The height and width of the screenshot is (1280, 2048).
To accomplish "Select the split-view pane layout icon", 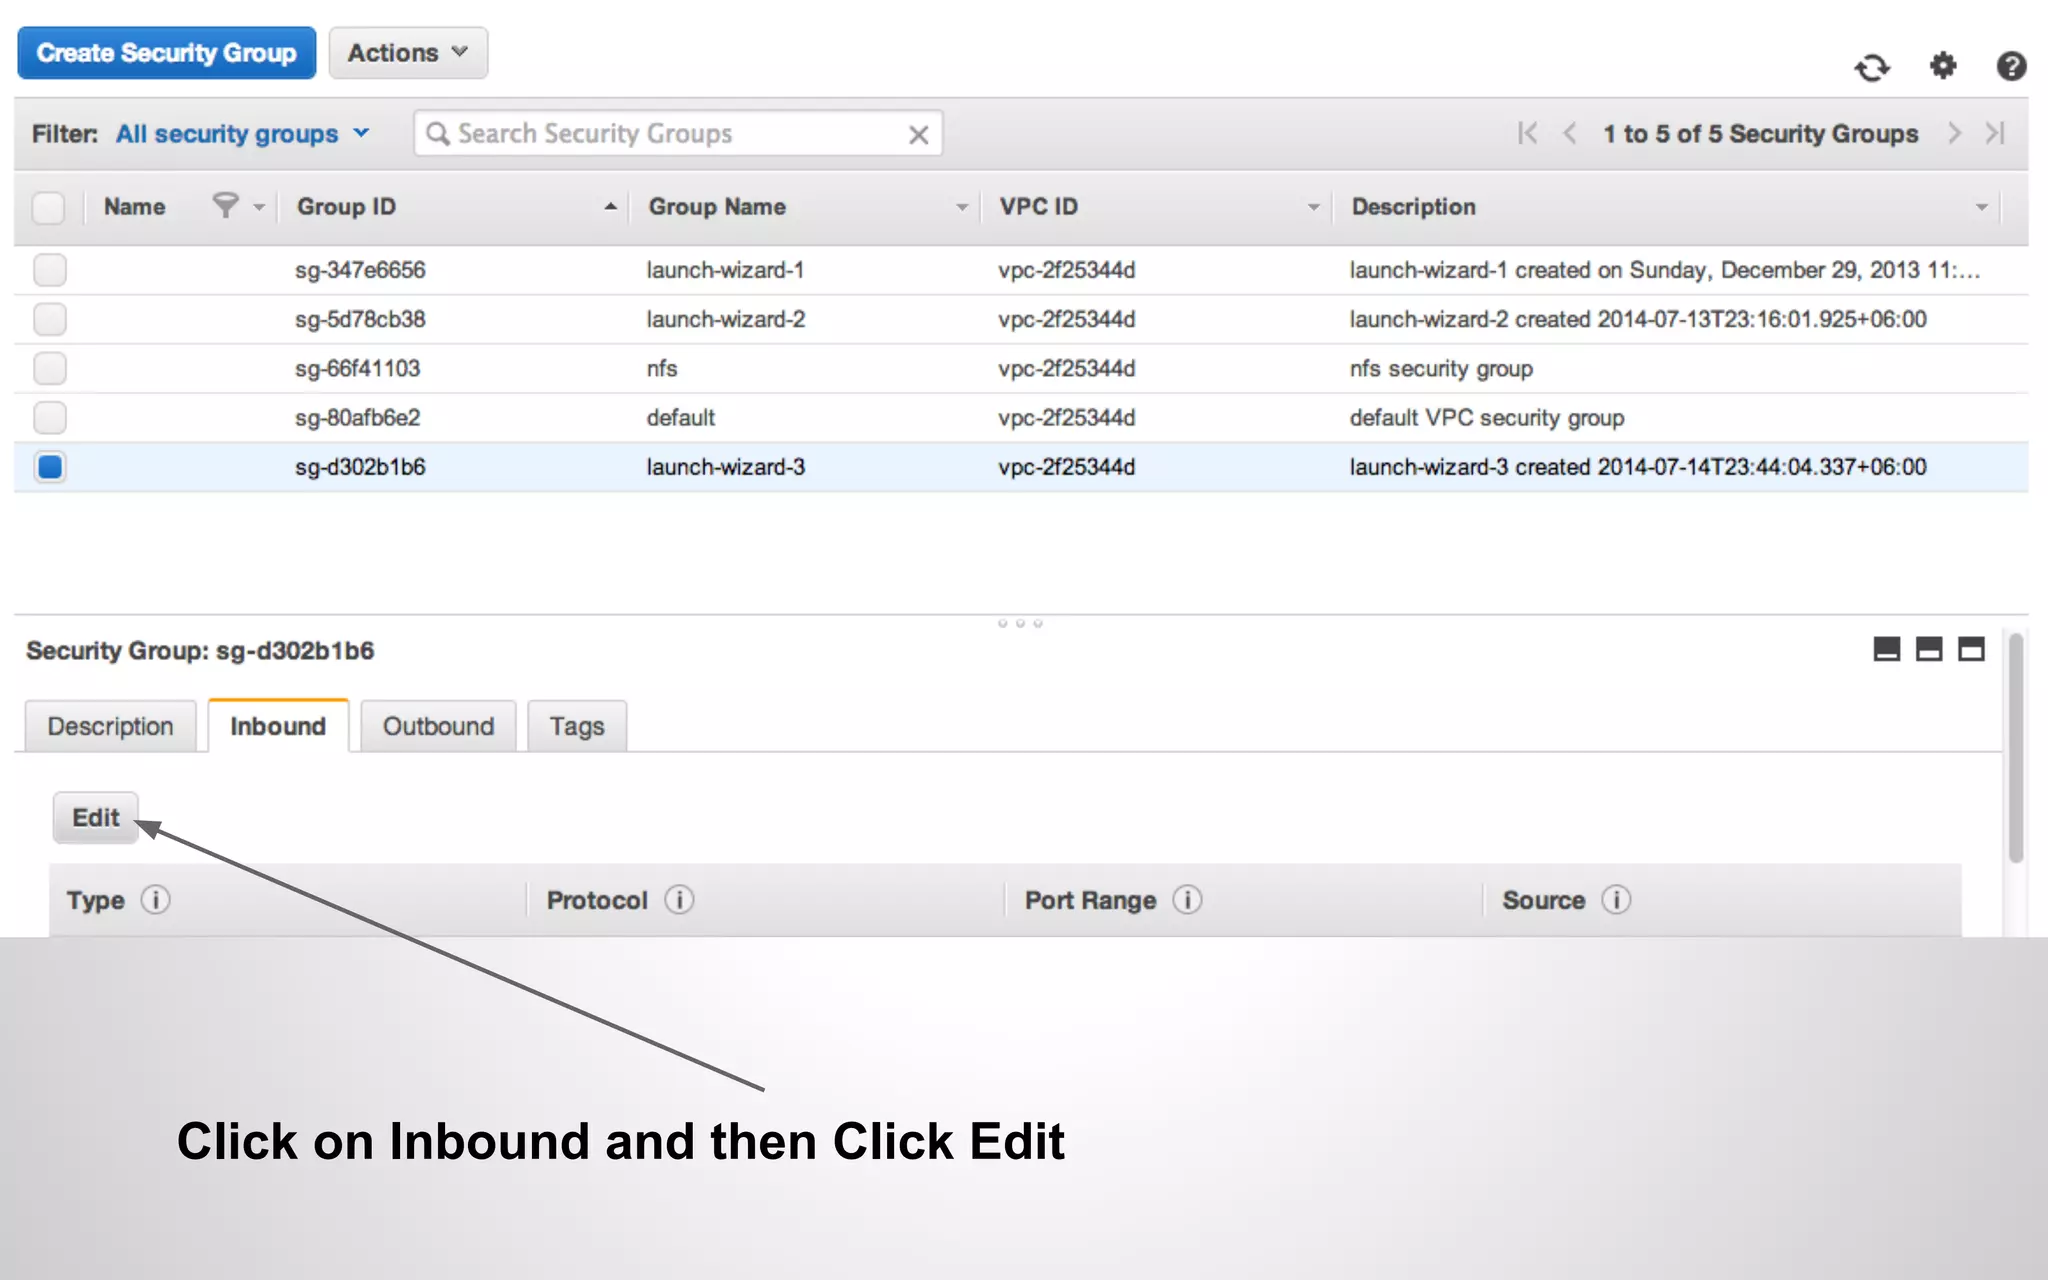I will pyautogui.click(x=1928, y=649).
